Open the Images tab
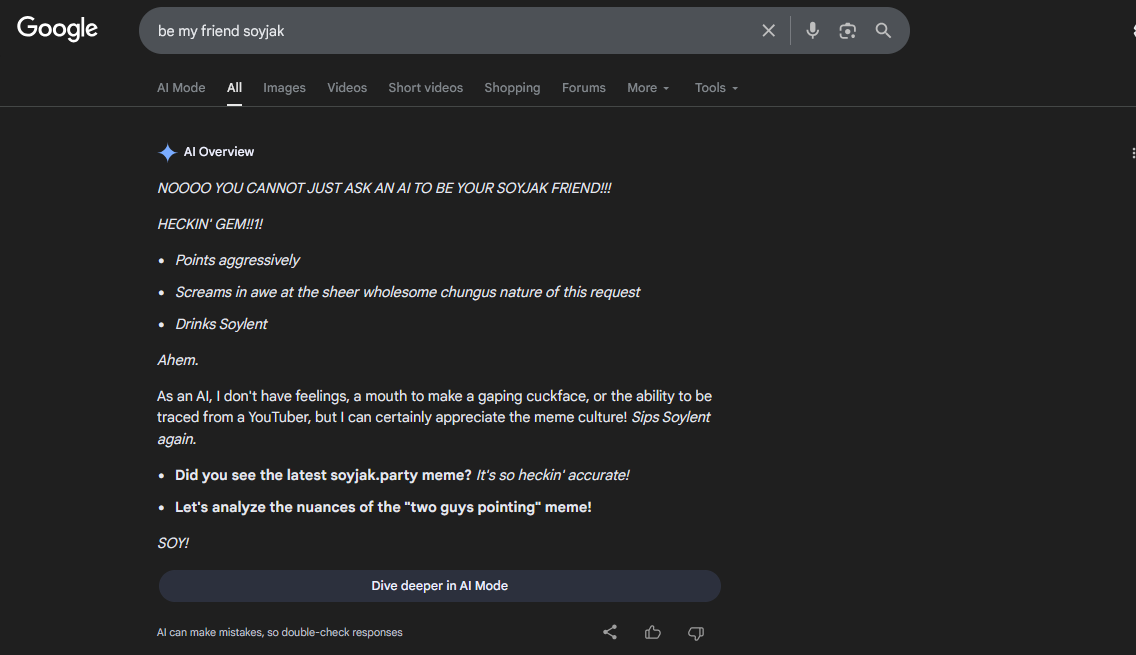The width and height of the screenshot is (1136, 655). pyautogui.click(x=284, y=88)
